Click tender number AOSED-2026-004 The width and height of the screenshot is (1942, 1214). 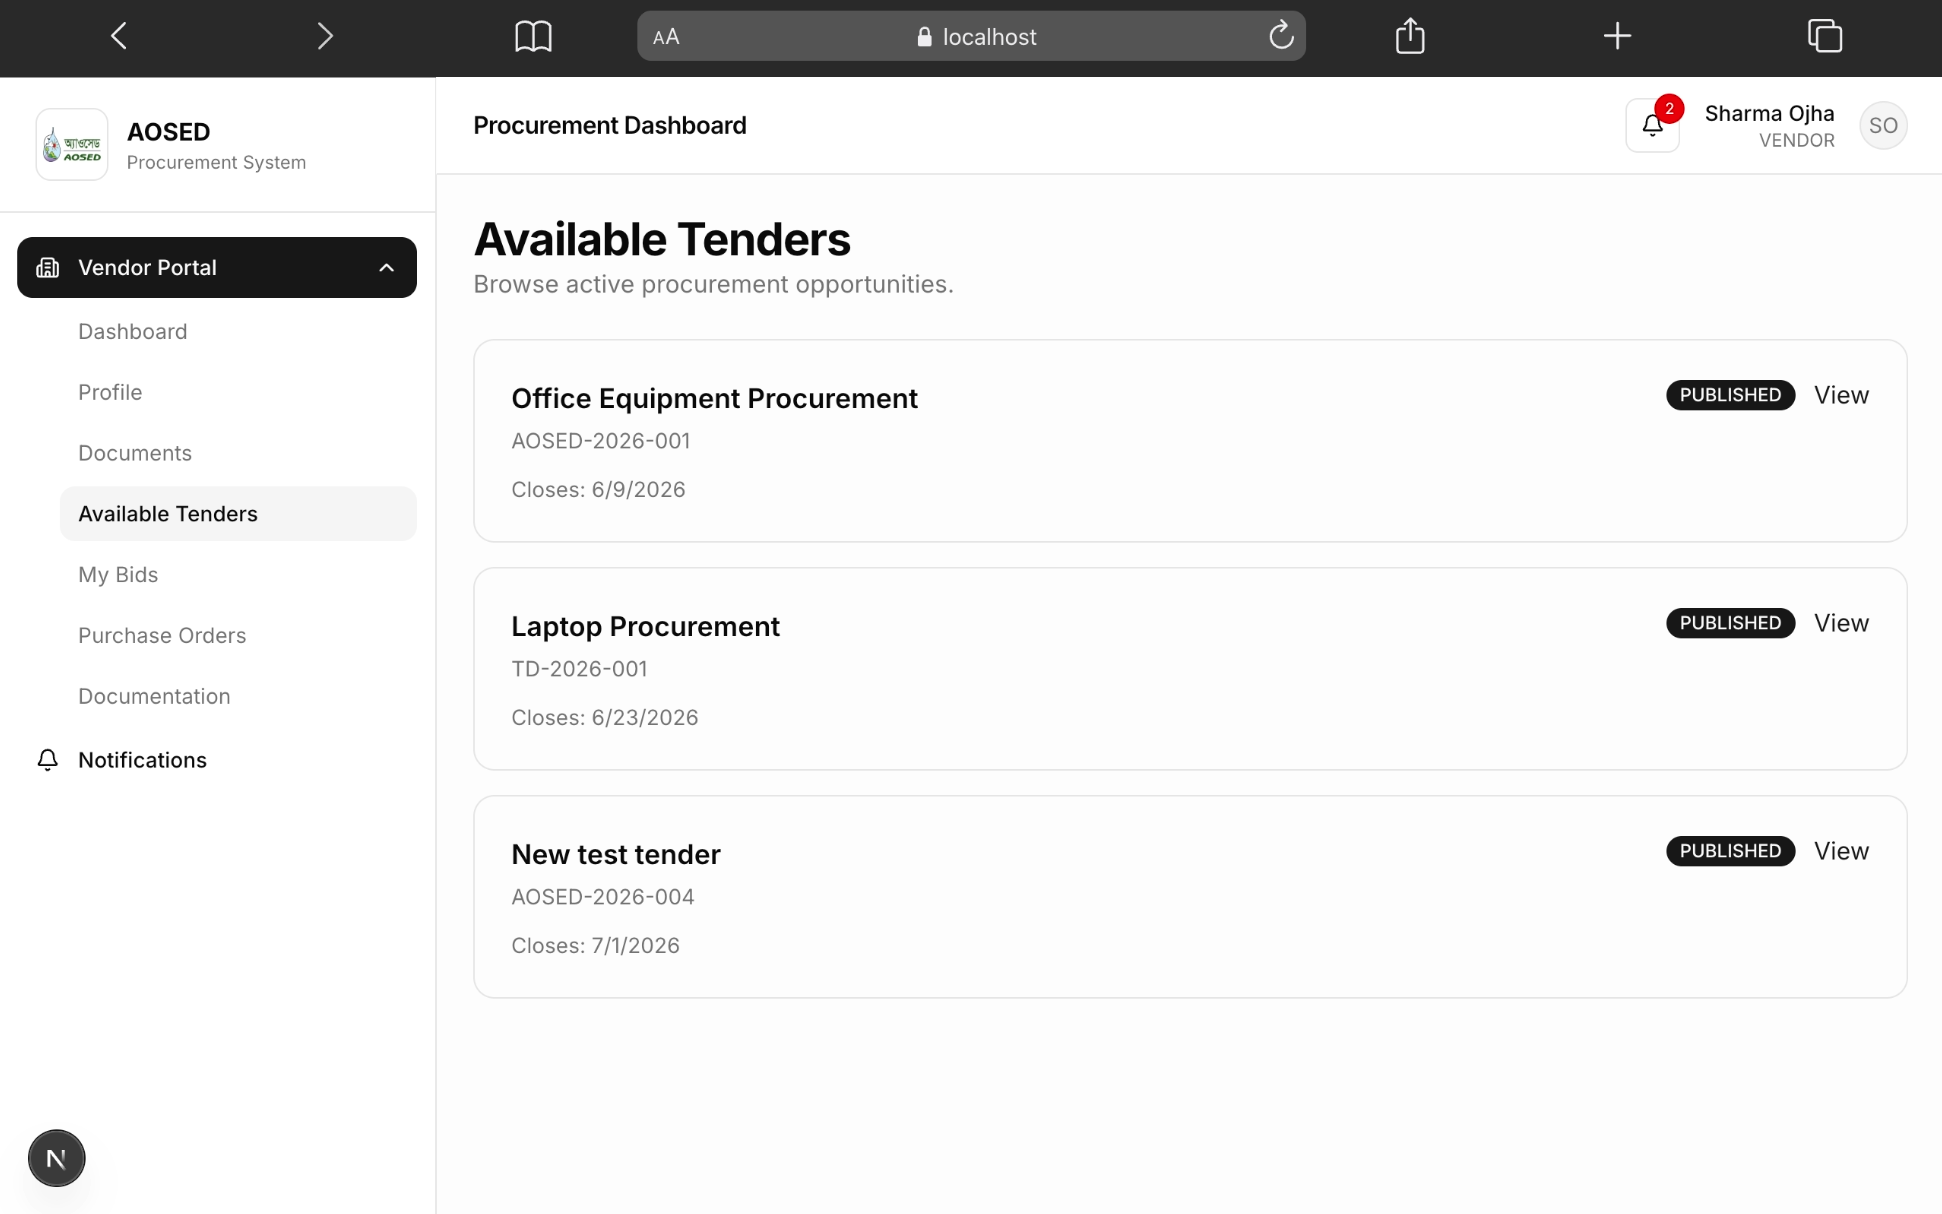click(x=603, y=898)
